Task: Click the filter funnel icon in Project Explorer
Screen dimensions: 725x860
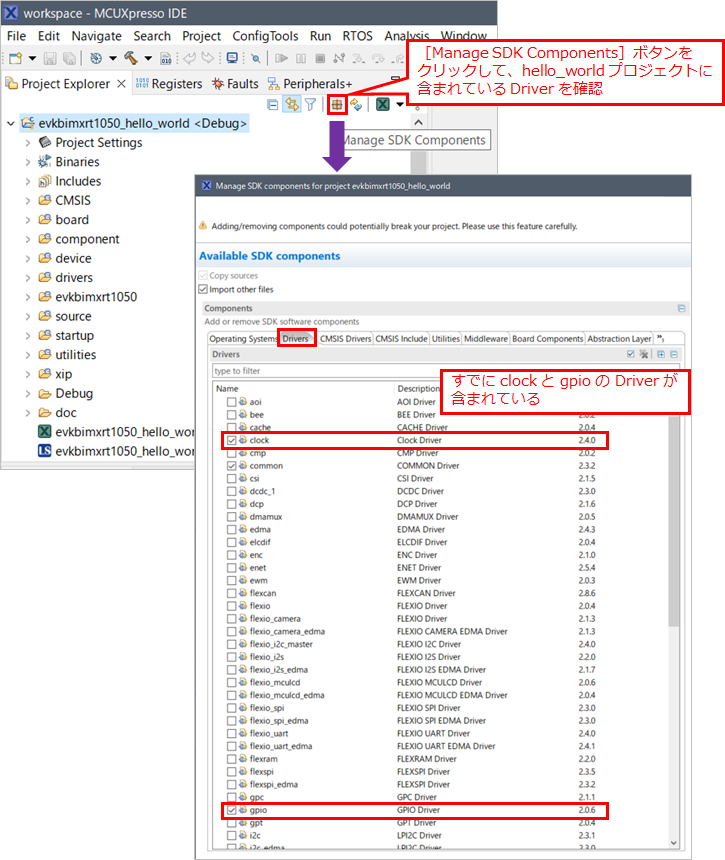Action: (x=310, y=104)
